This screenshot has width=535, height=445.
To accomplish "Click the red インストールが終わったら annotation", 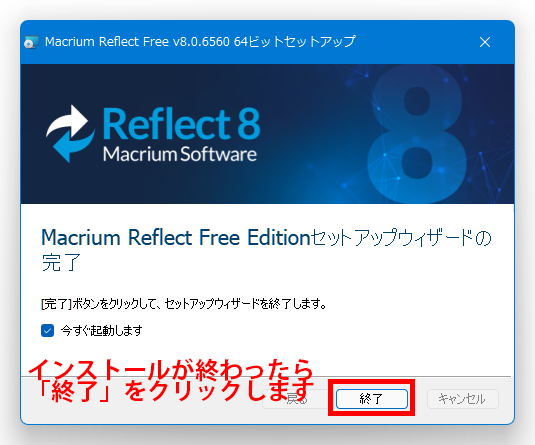I will pyautogui.click(x=171, y=370).
